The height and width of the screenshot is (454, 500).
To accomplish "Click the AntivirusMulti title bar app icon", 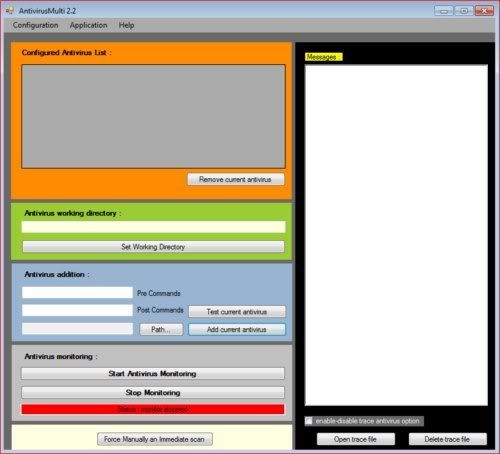I will (9, 11).
